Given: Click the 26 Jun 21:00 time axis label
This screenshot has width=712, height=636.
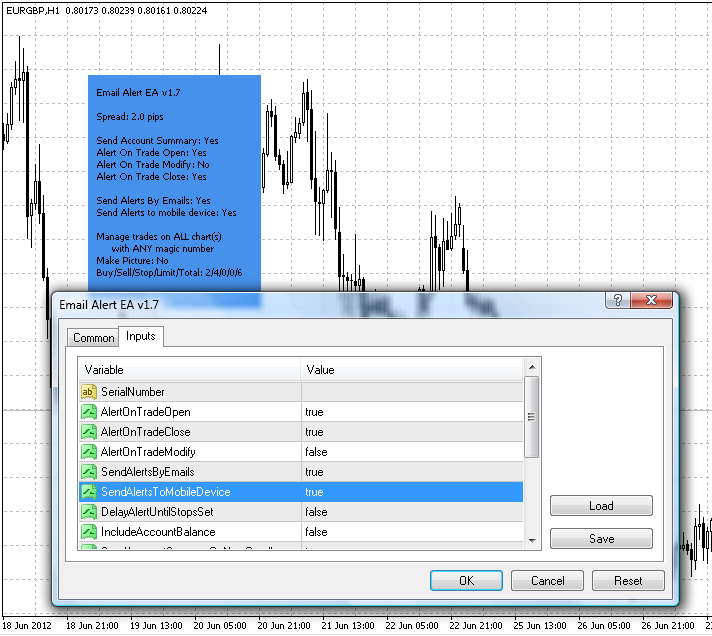Looking at the screenshot, I should [668, 626].
